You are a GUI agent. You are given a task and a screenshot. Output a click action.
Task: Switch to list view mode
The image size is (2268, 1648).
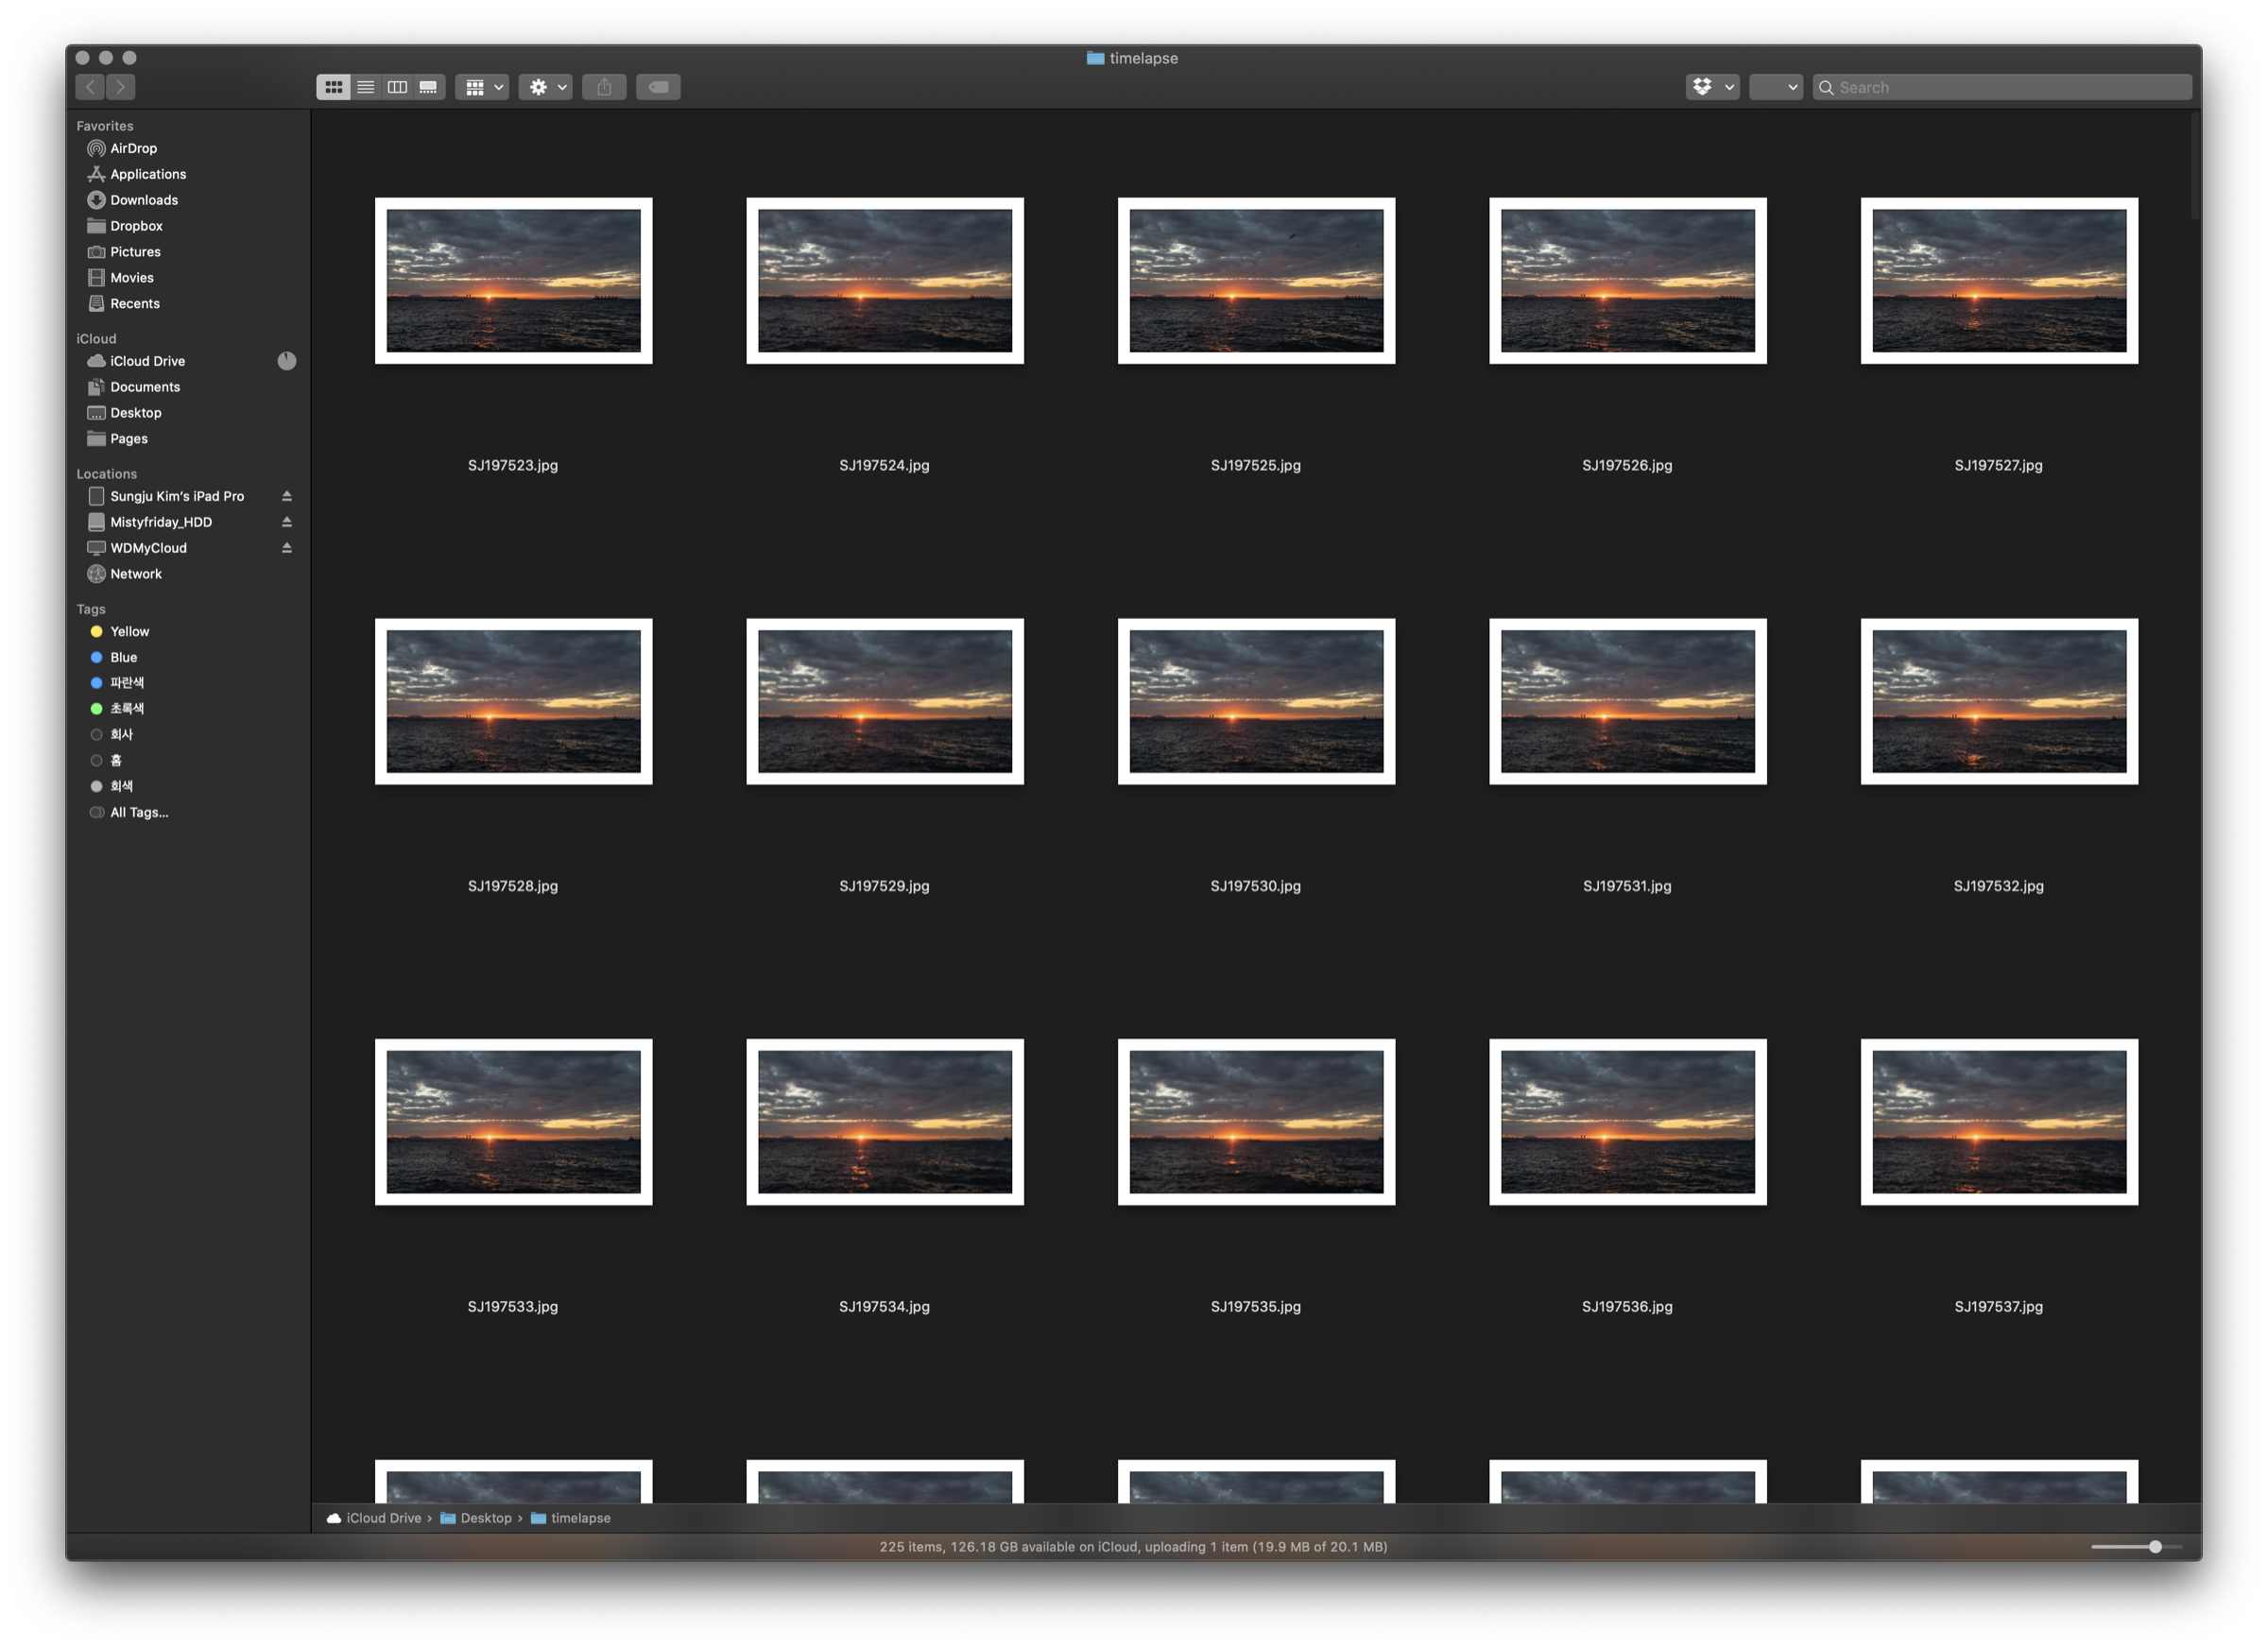366,87
